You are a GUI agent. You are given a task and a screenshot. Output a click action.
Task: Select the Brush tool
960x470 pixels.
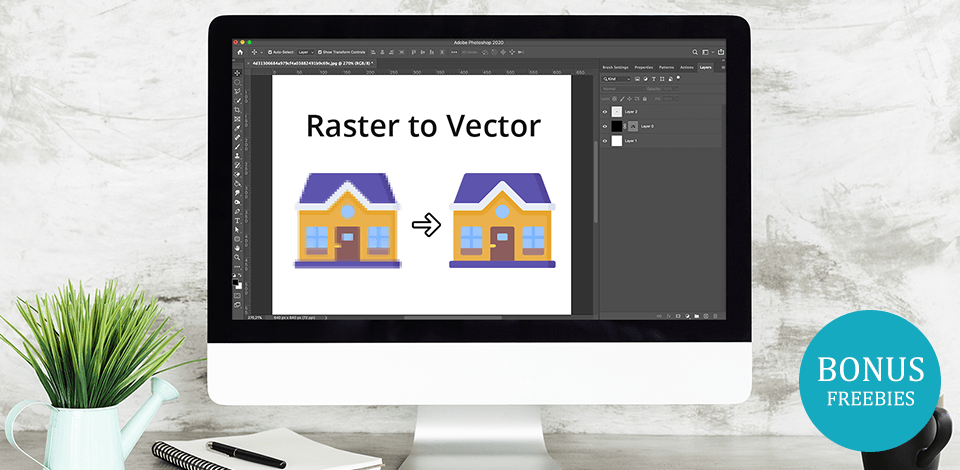[238, 147]
